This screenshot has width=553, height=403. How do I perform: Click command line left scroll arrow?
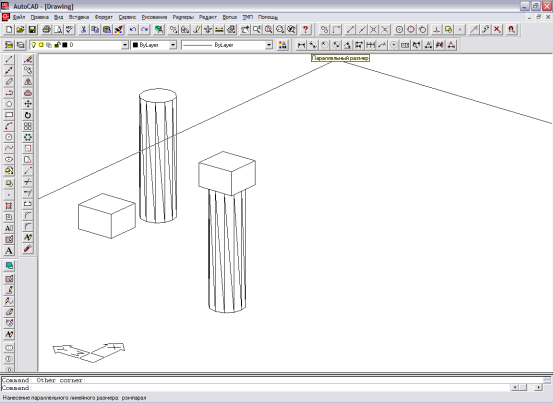click(515, 387)
